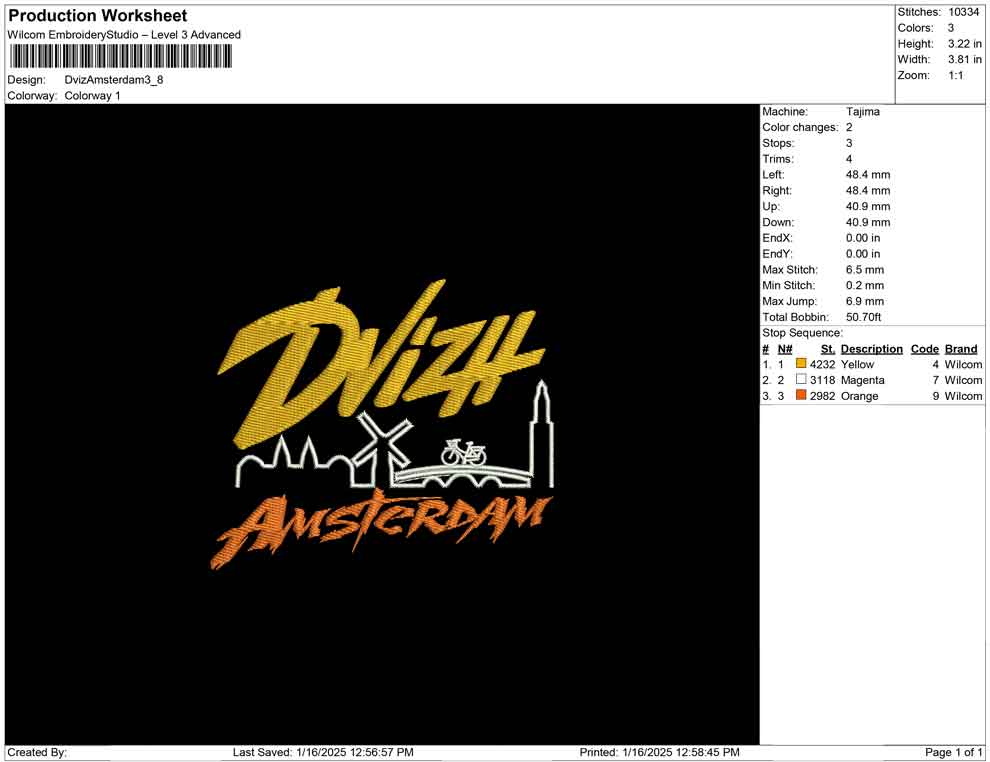990x762 pixels.
Task: Click the stitch count '3118' in stop sequence
Action: pyautogui.click(x=822, y=380)
